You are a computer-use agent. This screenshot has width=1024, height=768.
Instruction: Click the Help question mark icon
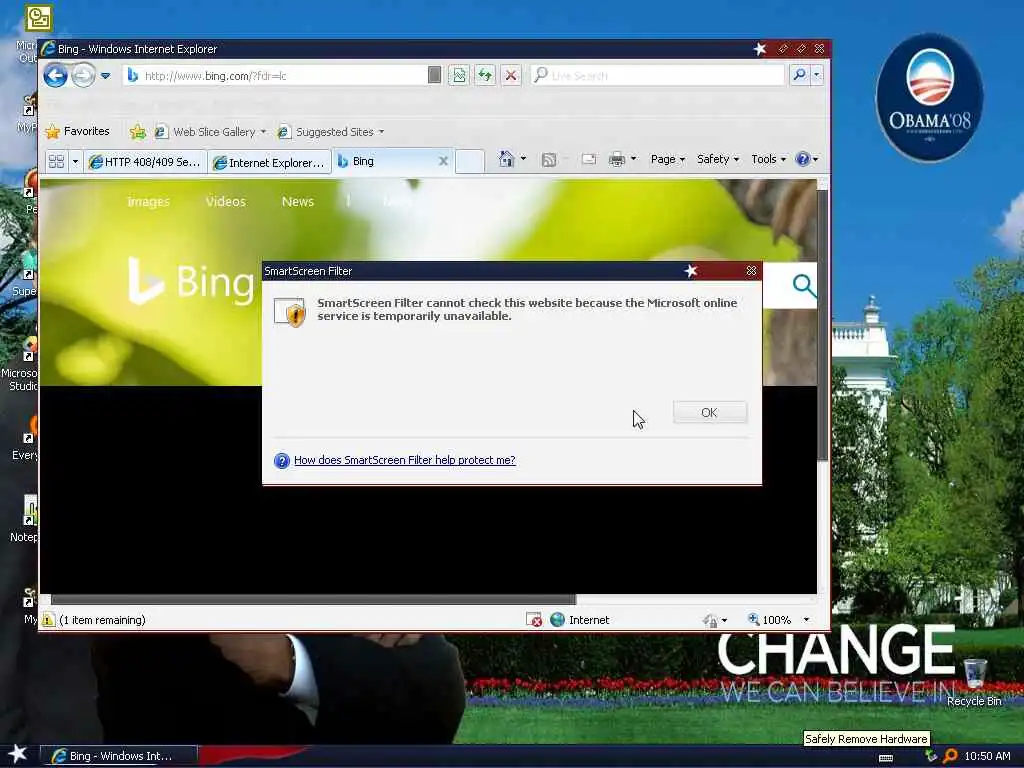[803, 159]
